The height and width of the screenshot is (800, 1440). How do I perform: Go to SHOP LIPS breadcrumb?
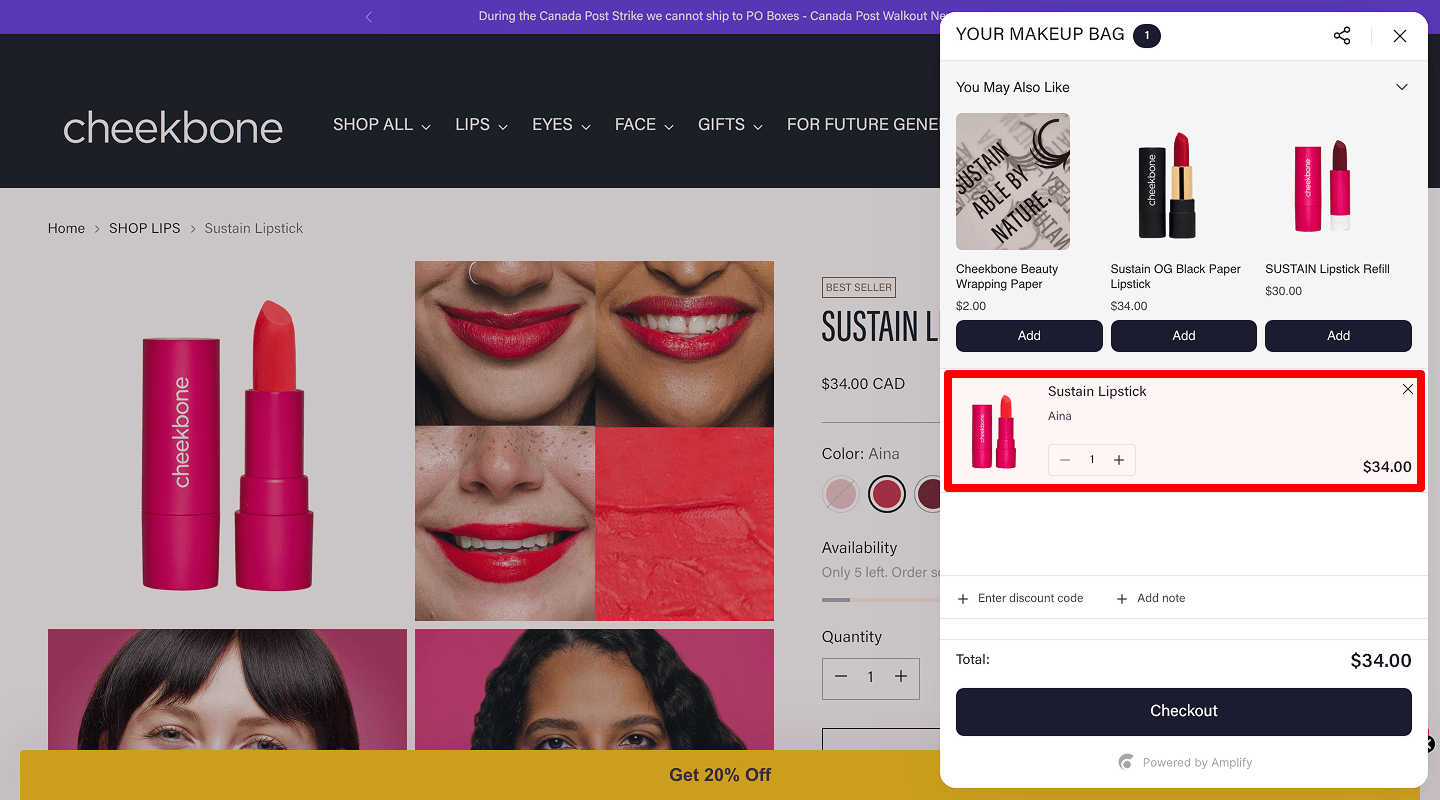[x=144, y=228]
